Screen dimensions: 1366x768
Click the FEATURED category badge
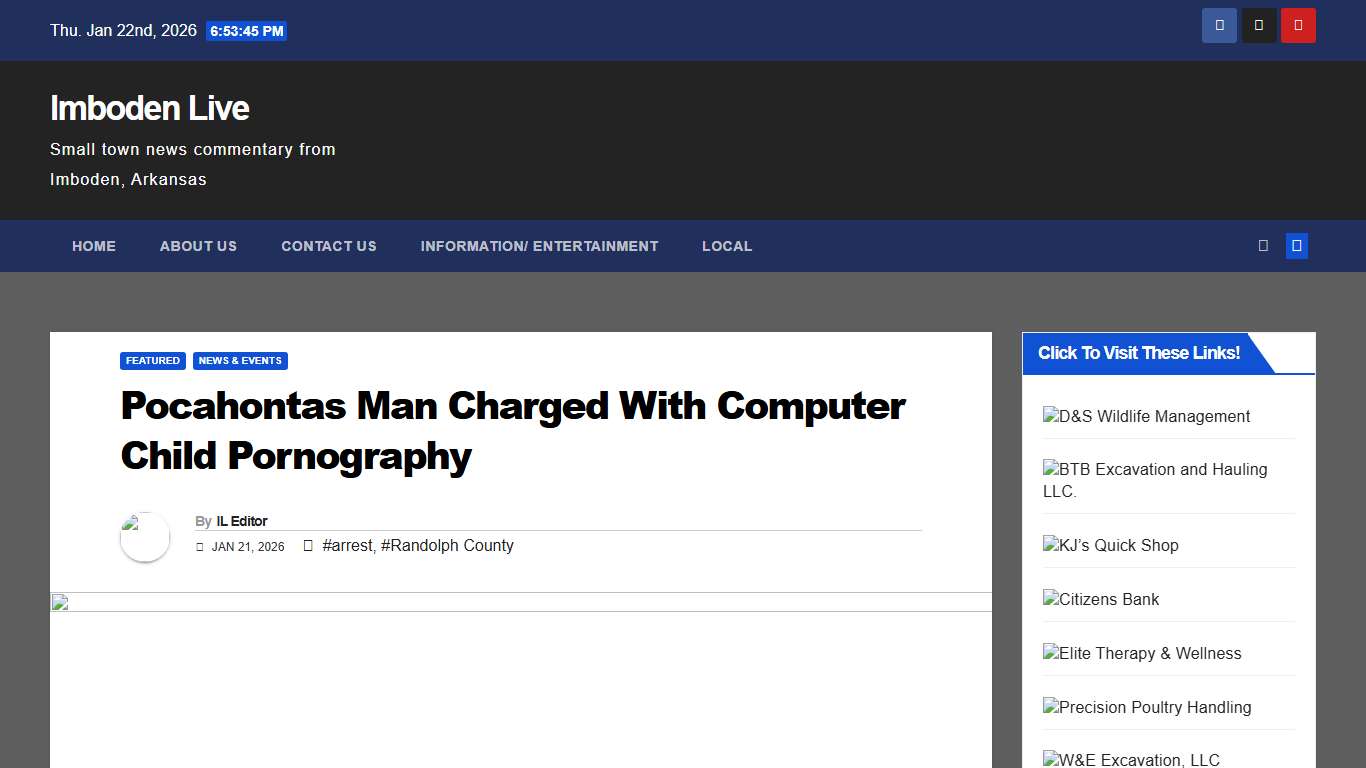pos(152,361)
